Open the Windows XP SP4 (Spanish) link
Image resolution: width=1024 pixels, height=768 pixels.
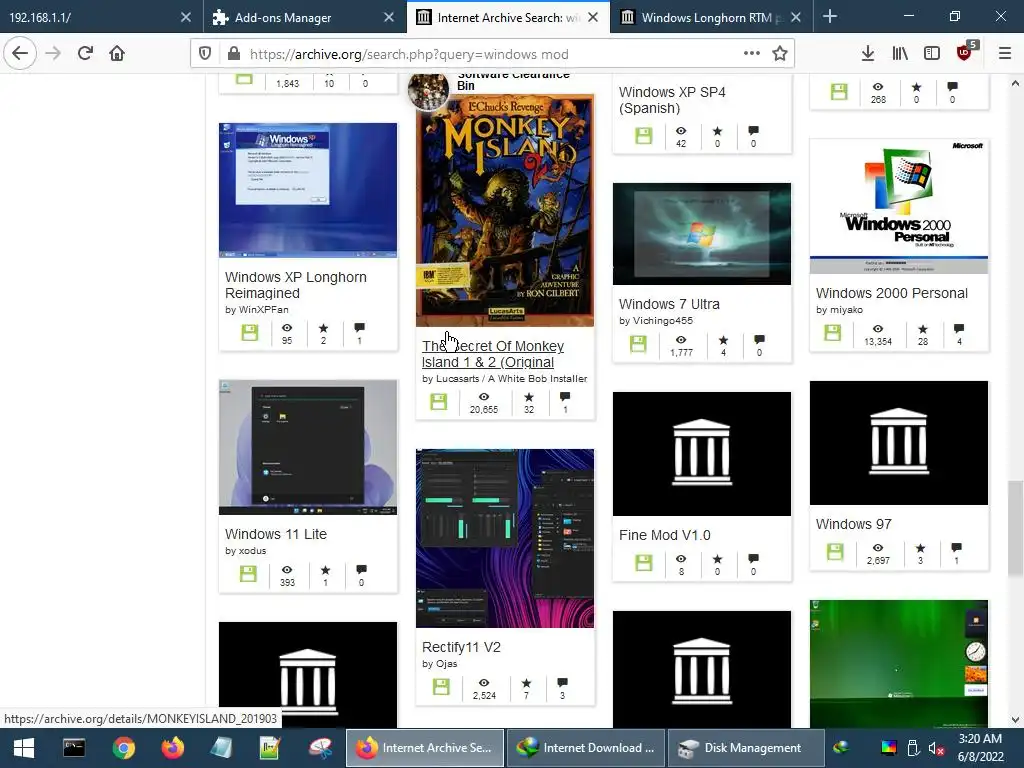[x=672, y=100]
